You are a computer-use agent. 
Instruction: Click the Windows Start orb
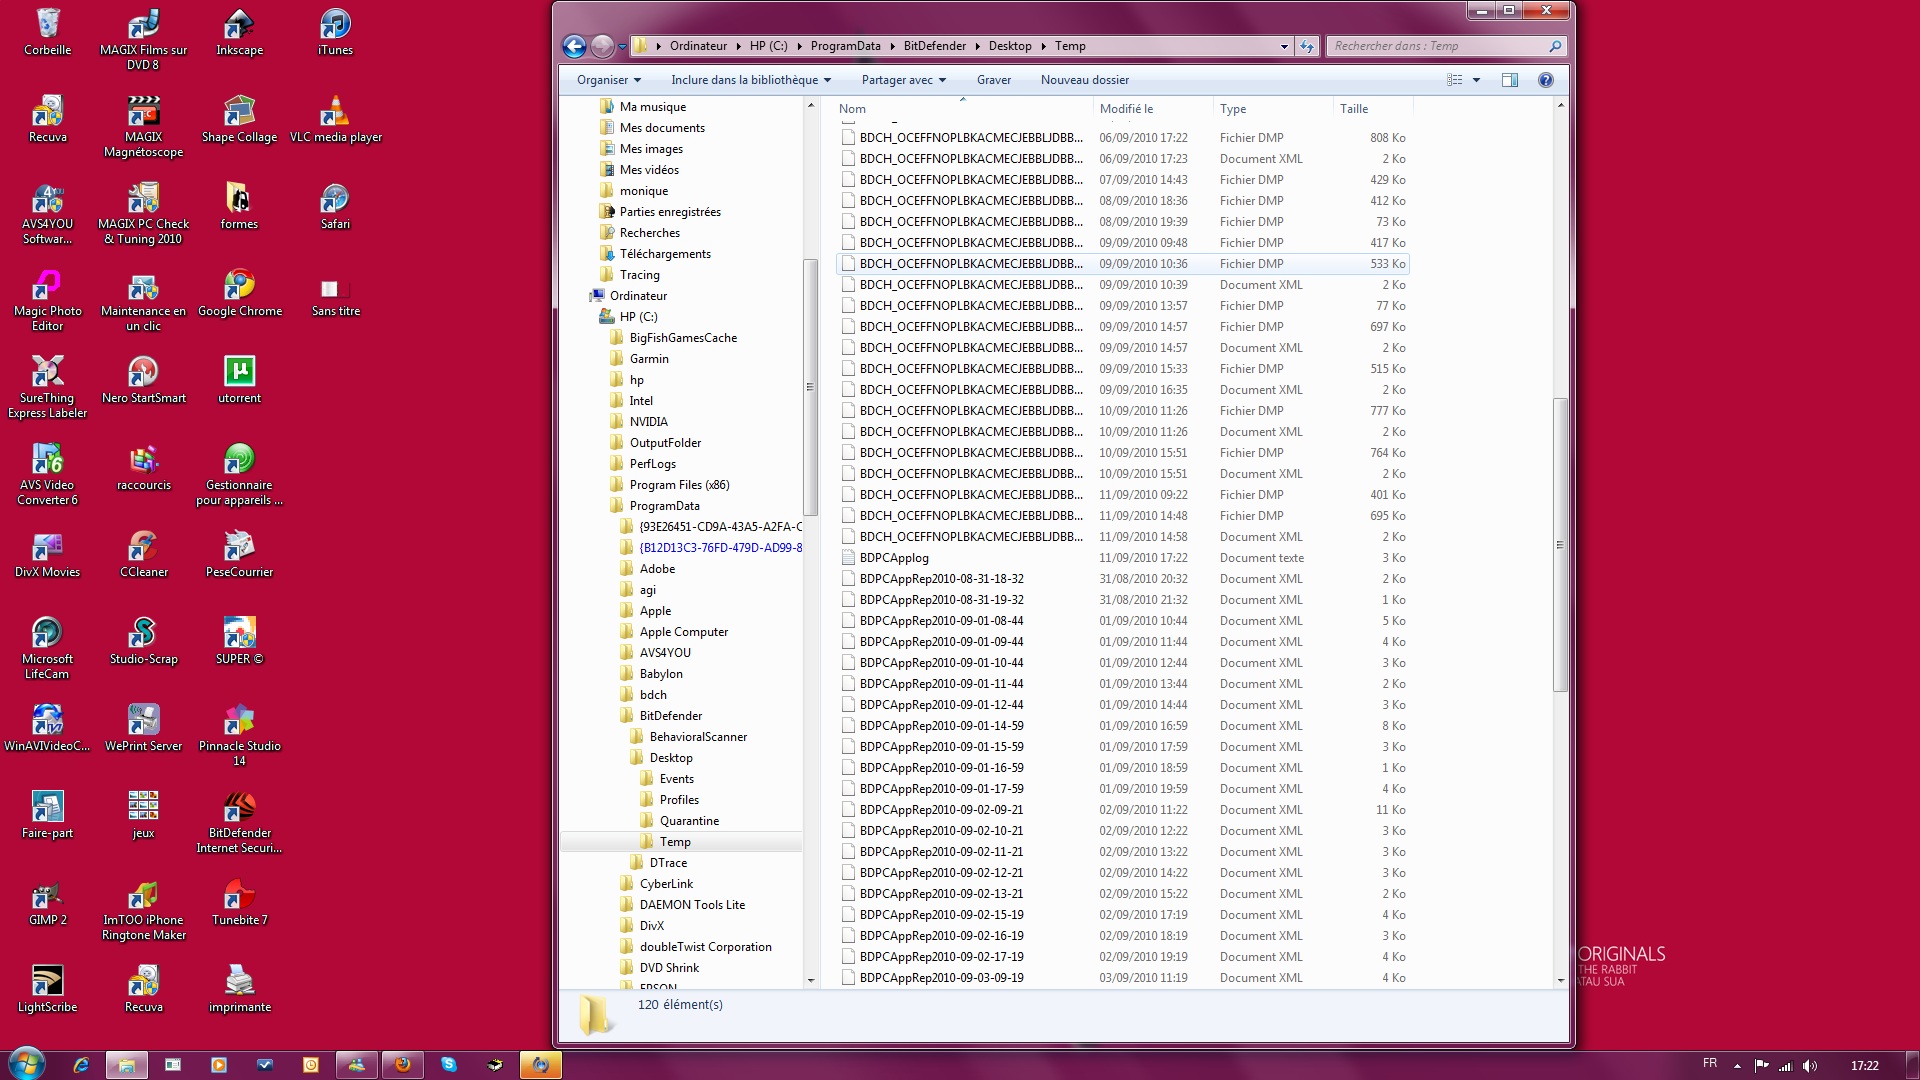tap(26, 1064)
